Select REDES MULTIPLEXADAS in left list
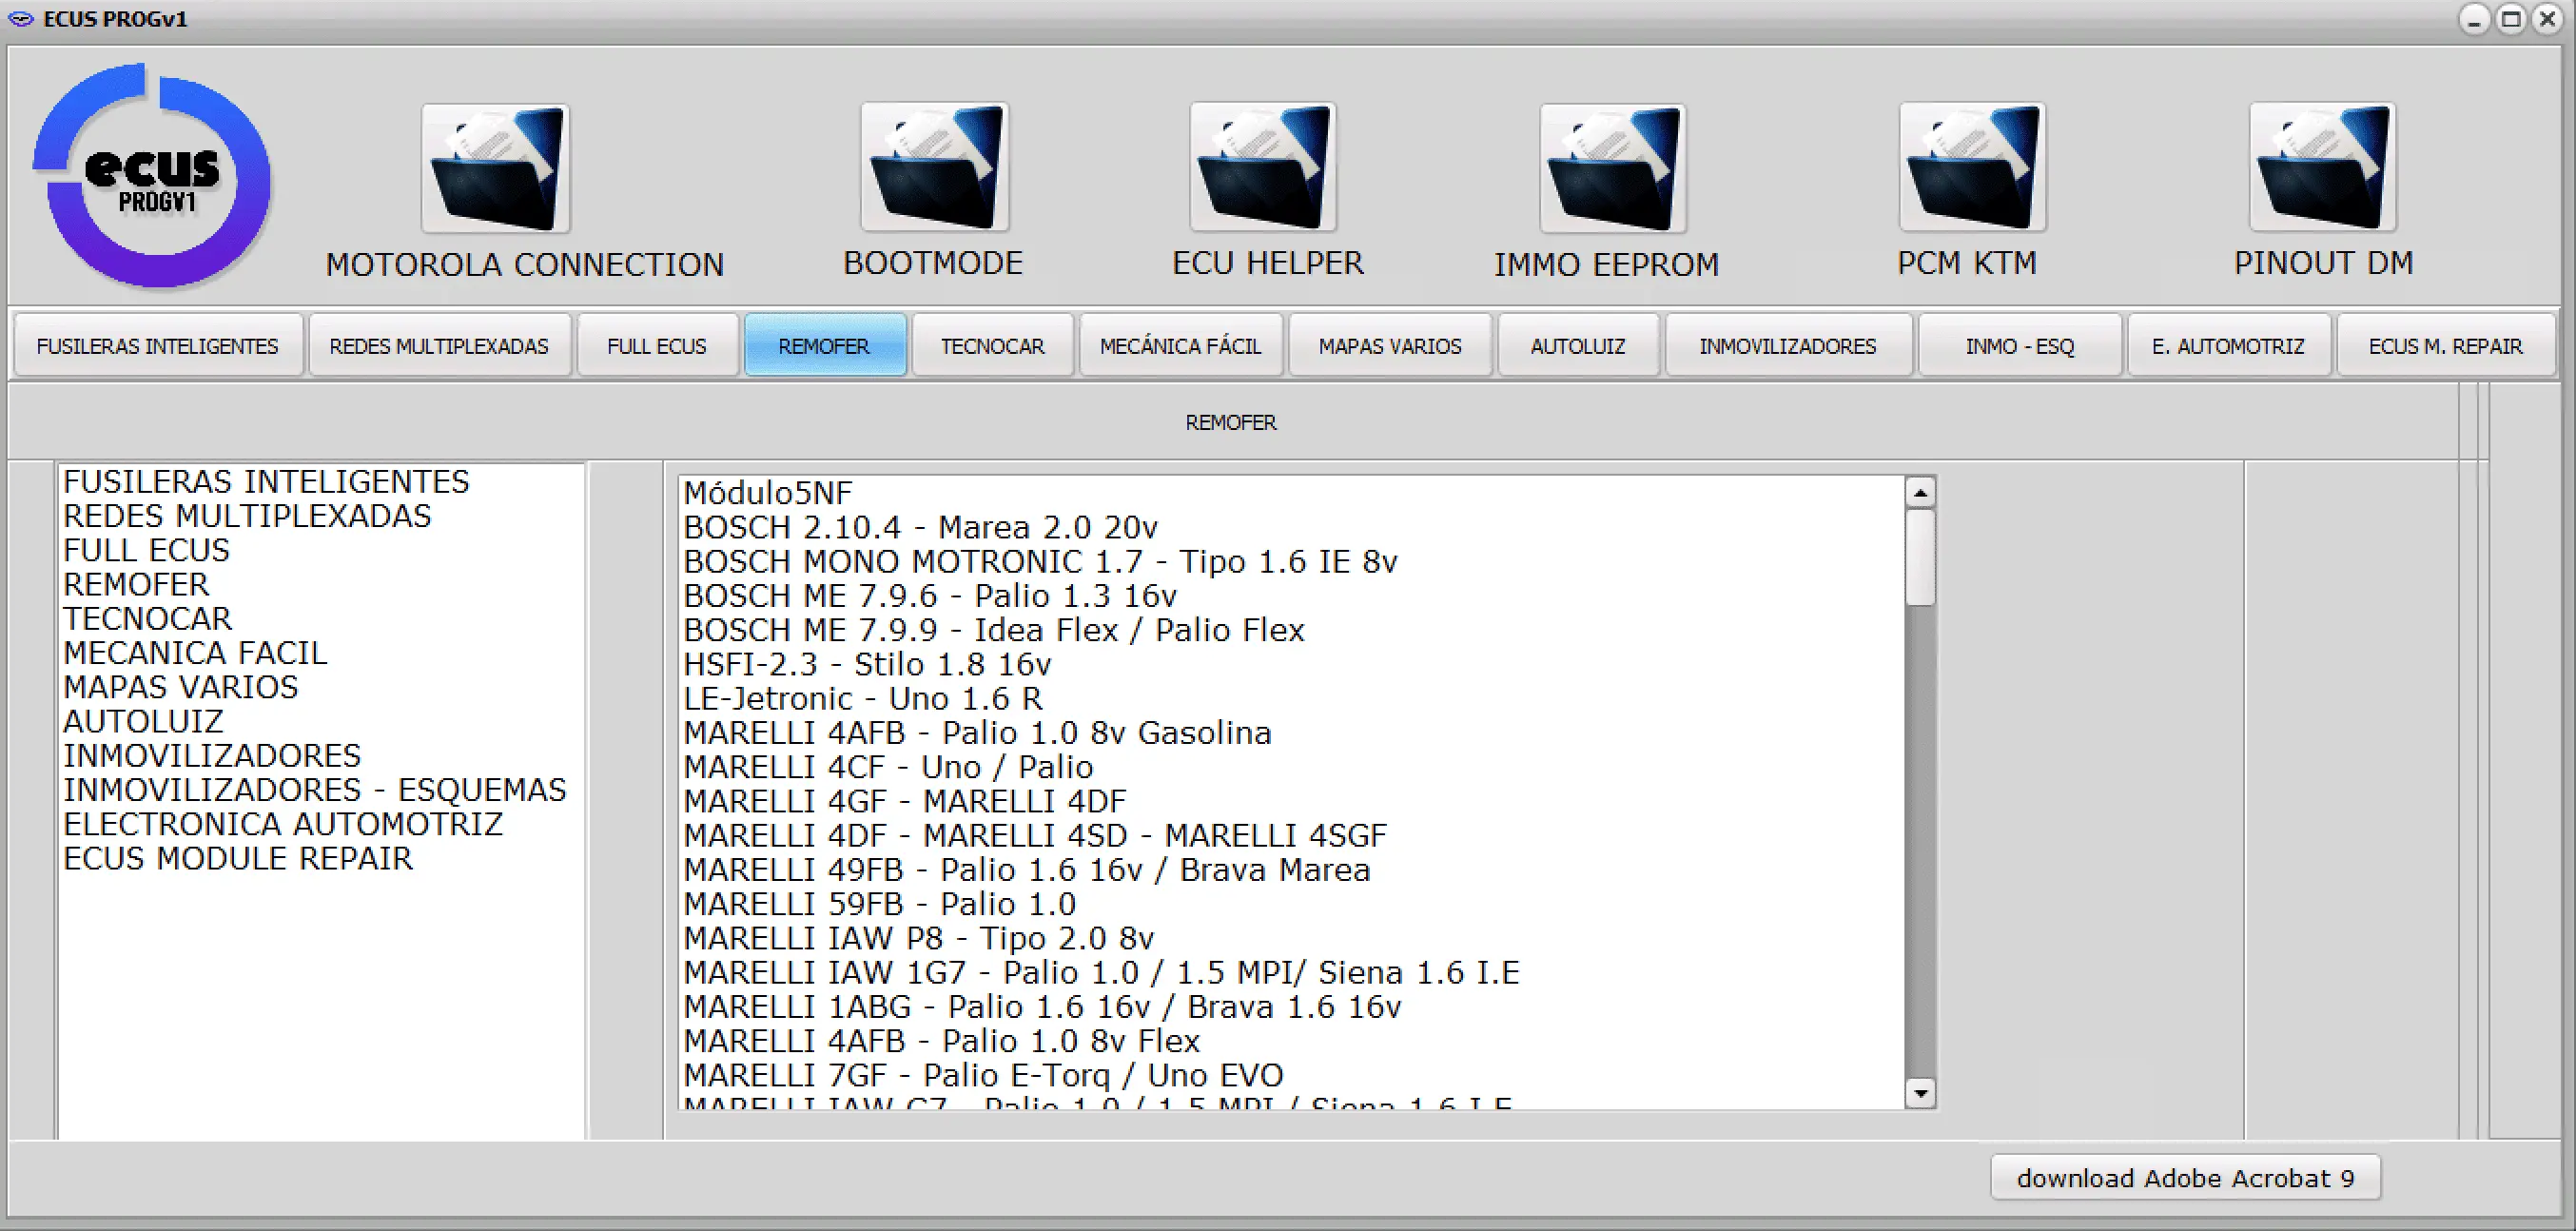Viewport: 2576px width, 1231px height. 247,516
